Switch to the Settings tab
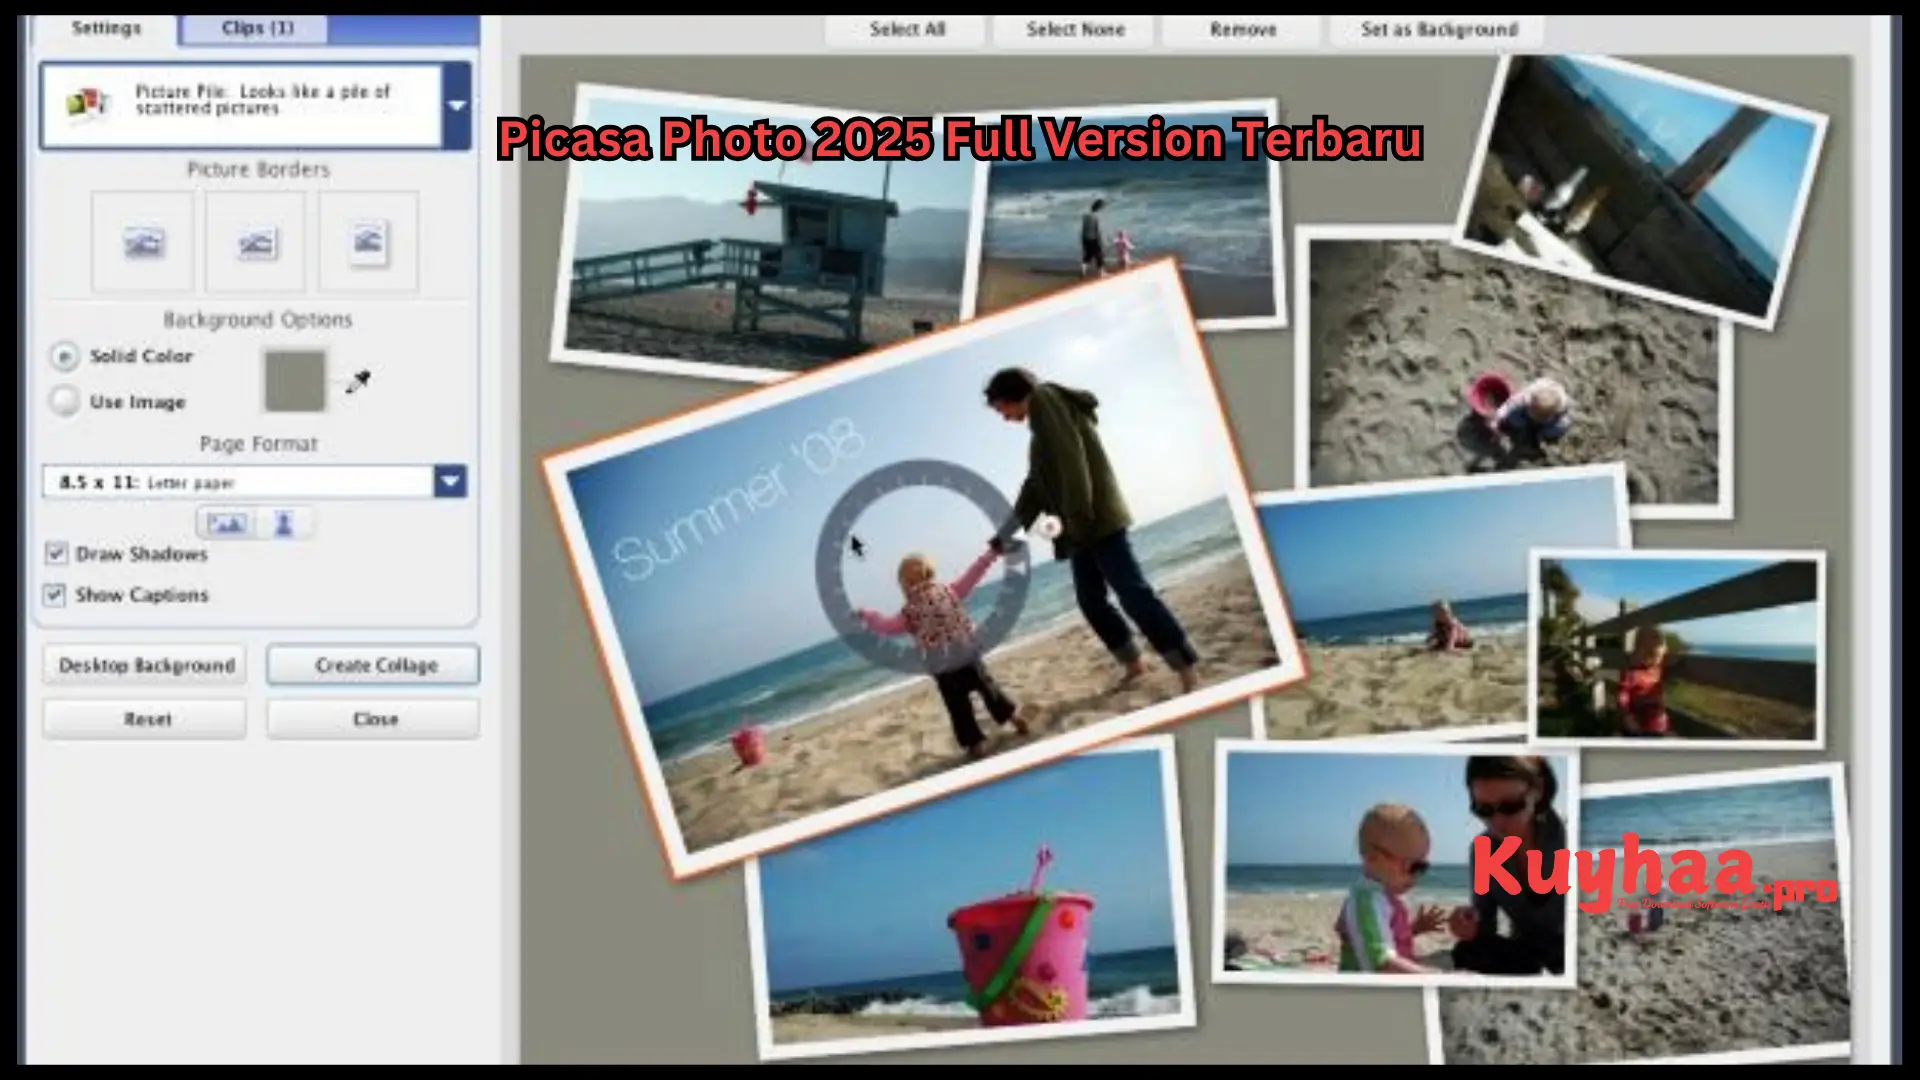Viewport: 1920px width, 1080px height. 107,27
